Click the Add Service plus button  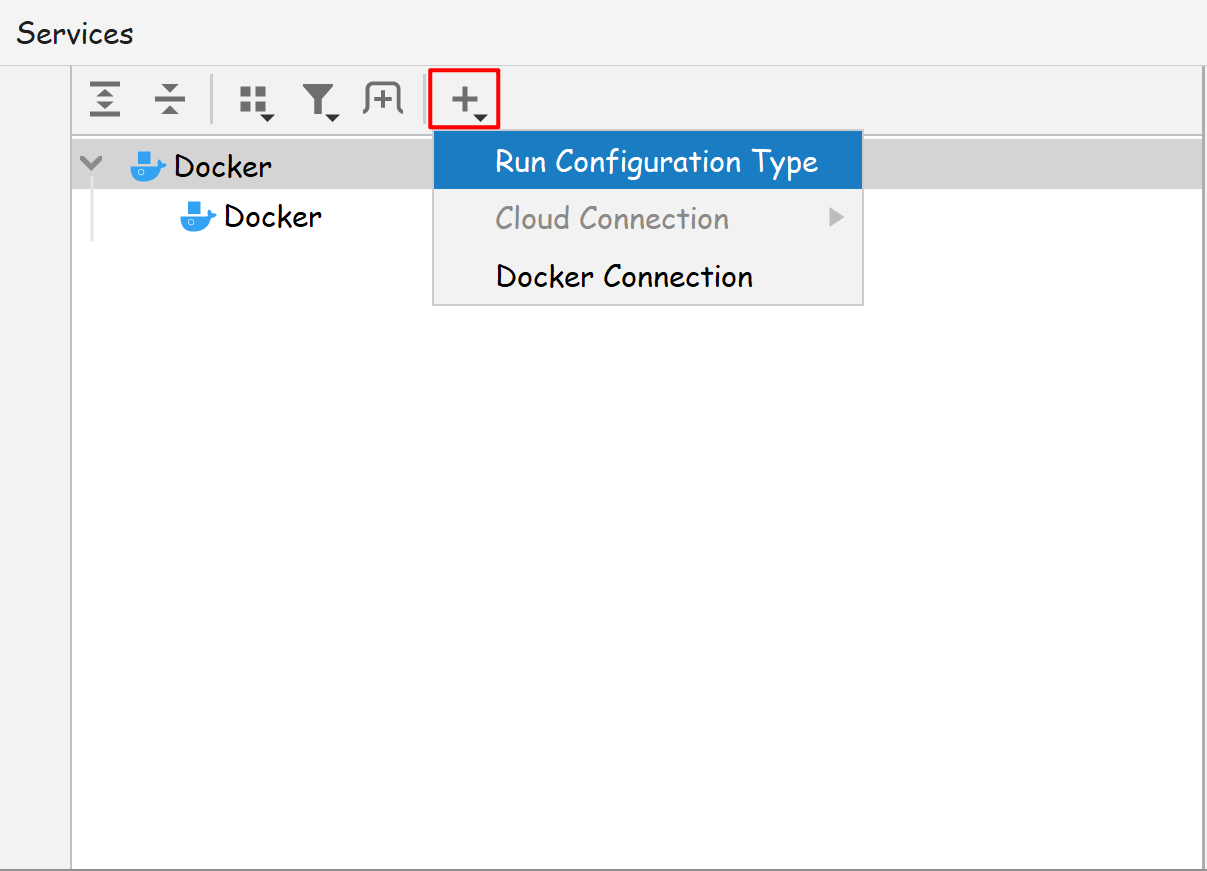coord(465,99)
